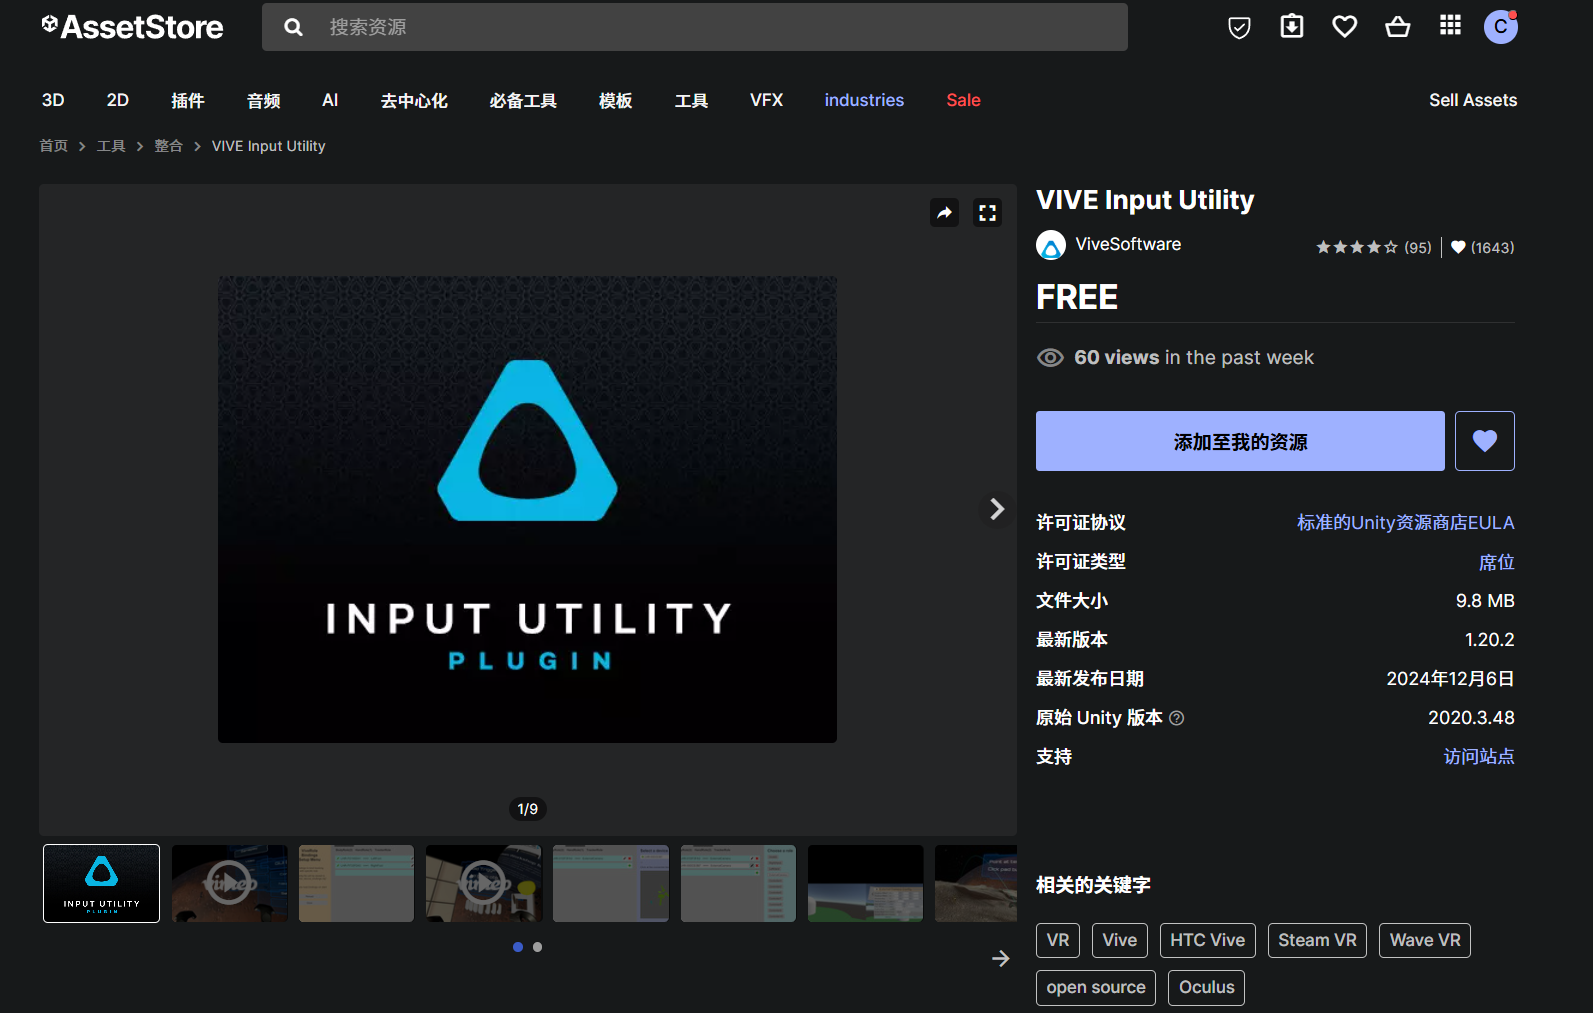Add asset via 添加至我的资源 button
Viewport: 1593px width, 1013px height.
click(x=1240, y=441)
